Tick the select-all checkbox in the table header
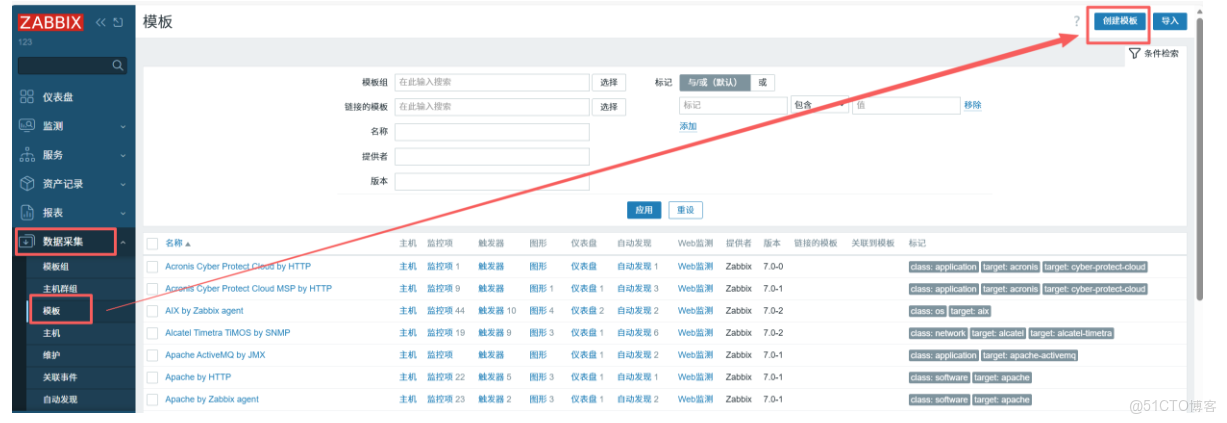This screenshot has height=423, width=1227. [152, 243]
